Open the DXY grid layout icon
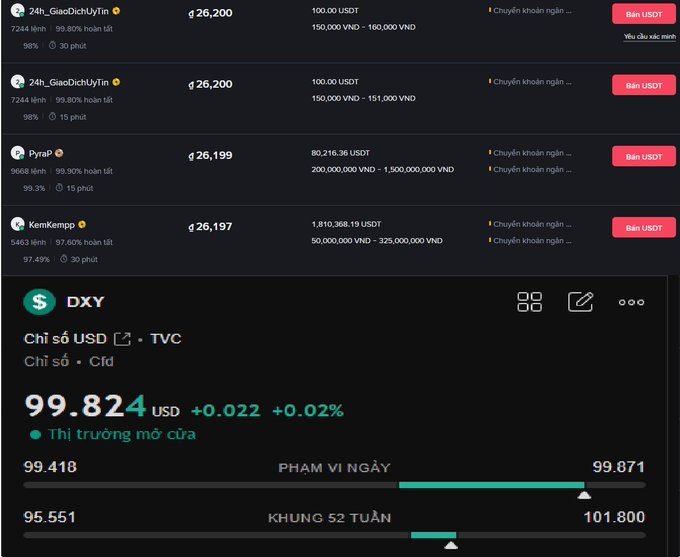Viewport: 680px width, 557px height. tap(530, 302)
